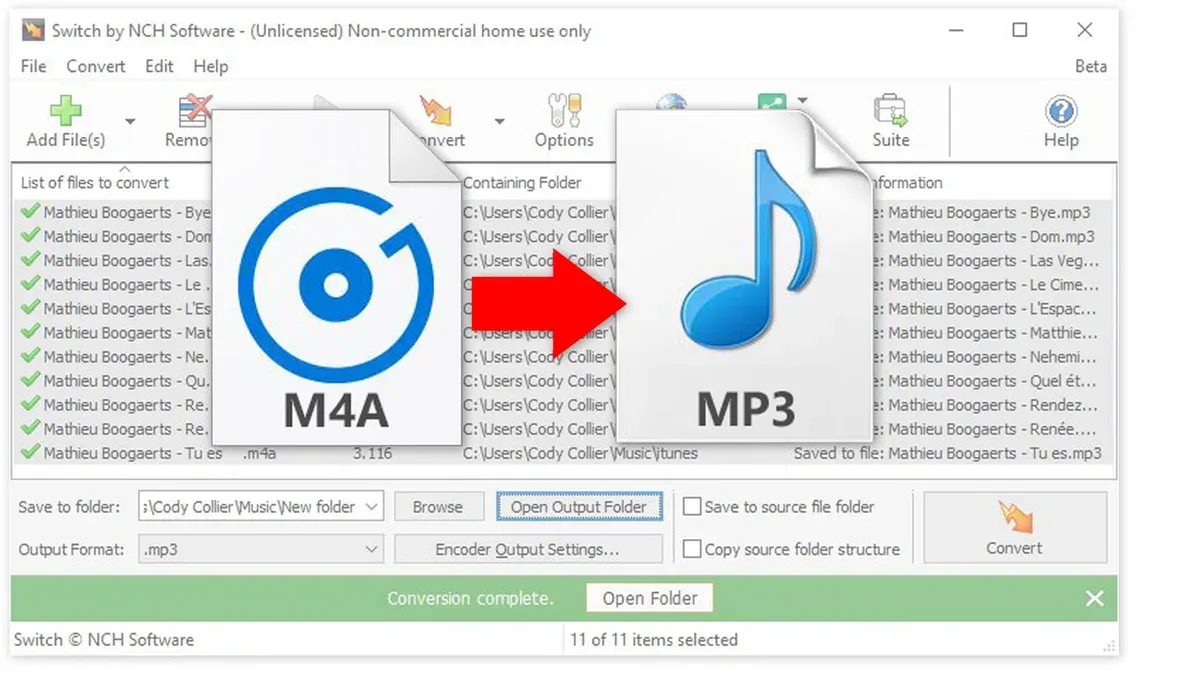The width and height of the screenshot is (1200, 675).
Task: Select row Mathieu Boogaerts - Renée....
Action: [564, 428]
